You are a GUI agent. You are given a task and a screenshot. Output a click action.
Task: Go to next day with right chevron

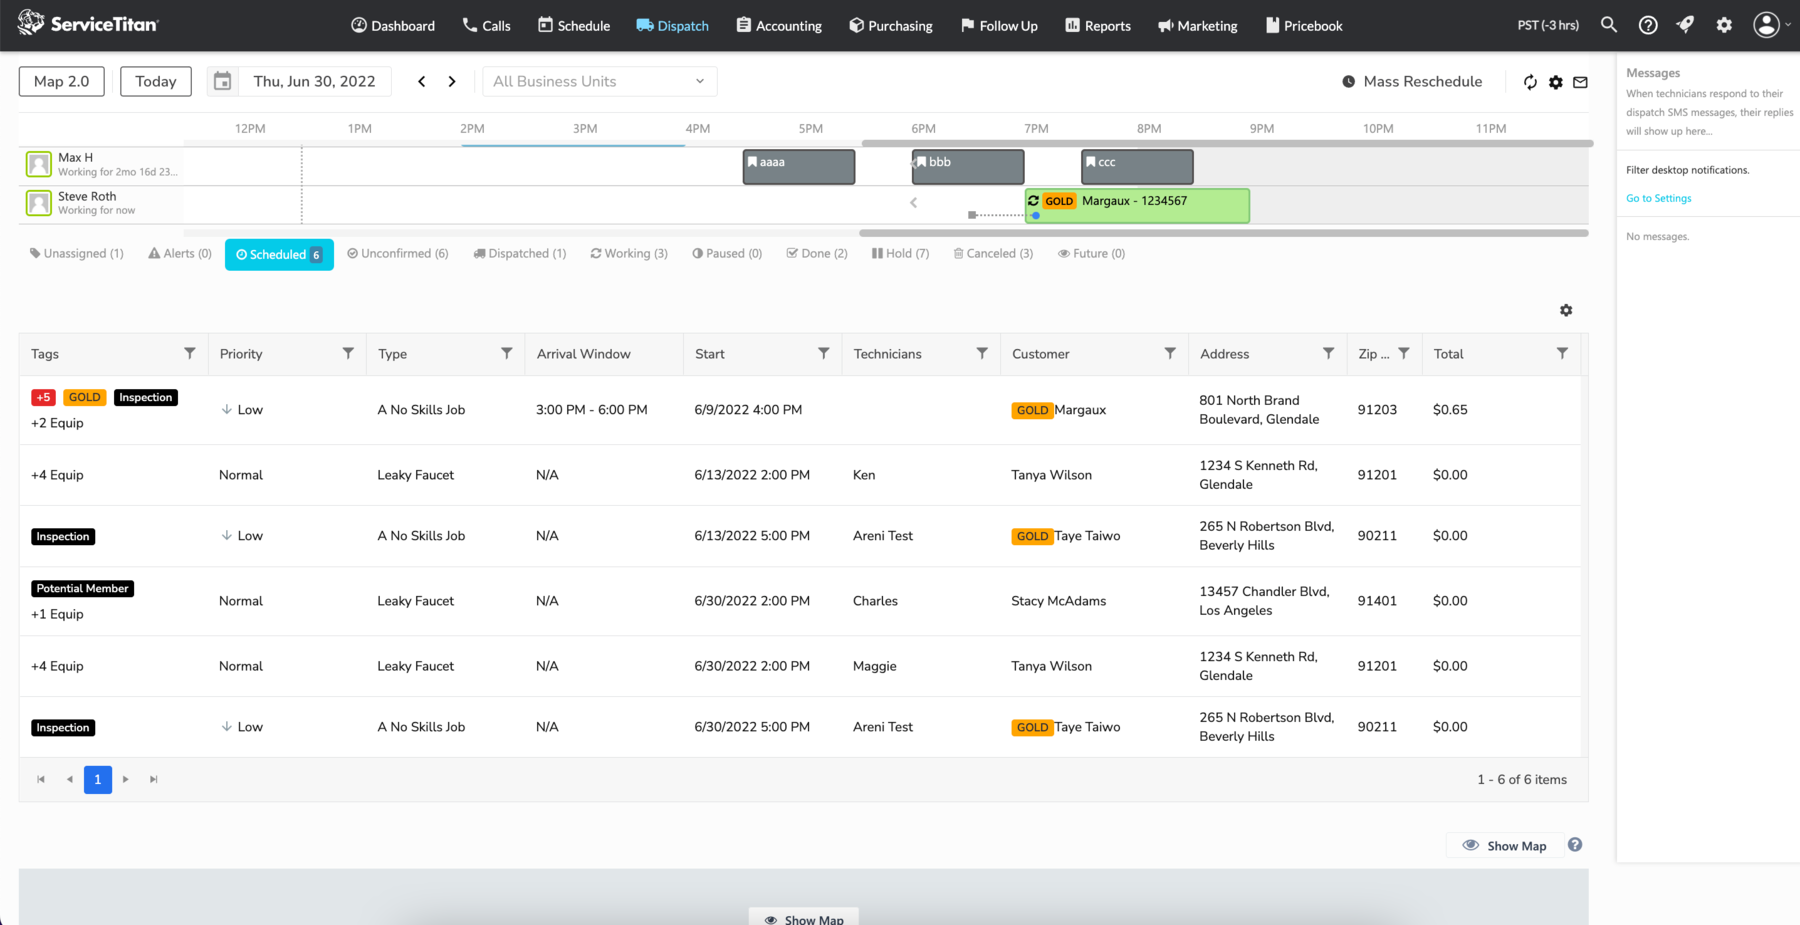click(x=452, y=81)
